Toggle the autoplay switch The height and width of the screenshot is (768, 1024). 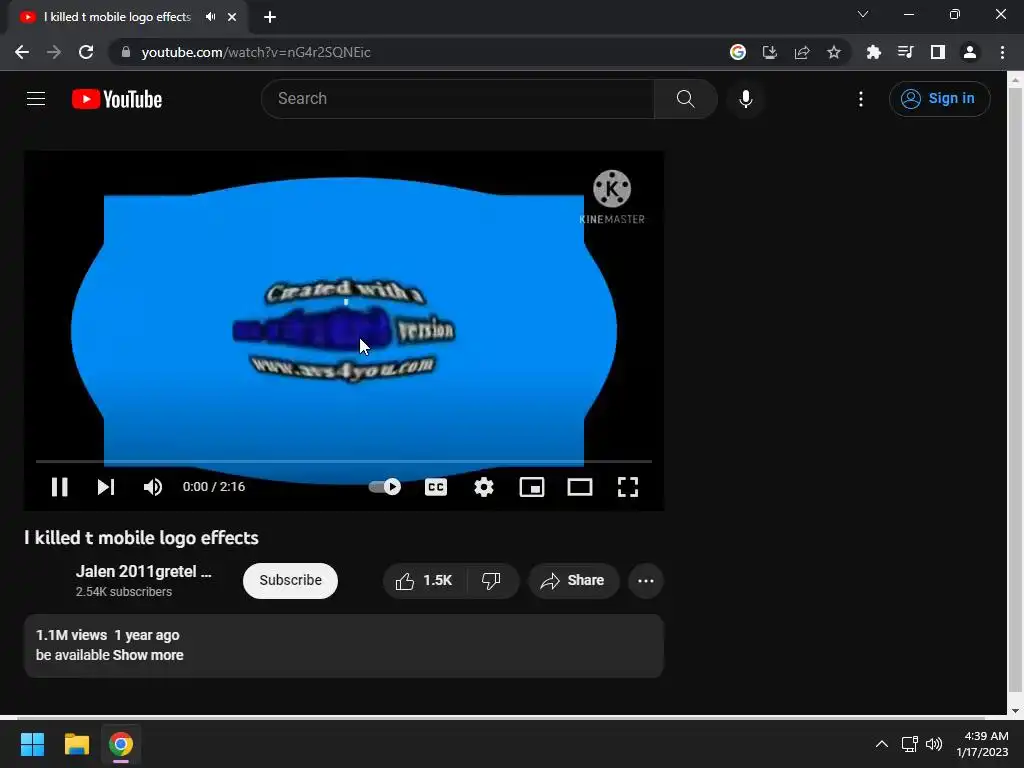385,487
